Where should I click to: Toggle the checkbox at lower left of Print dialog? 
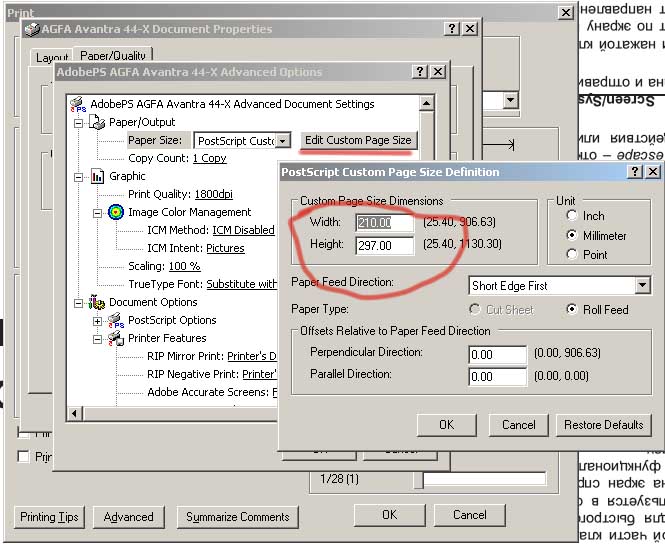(23, 457)
